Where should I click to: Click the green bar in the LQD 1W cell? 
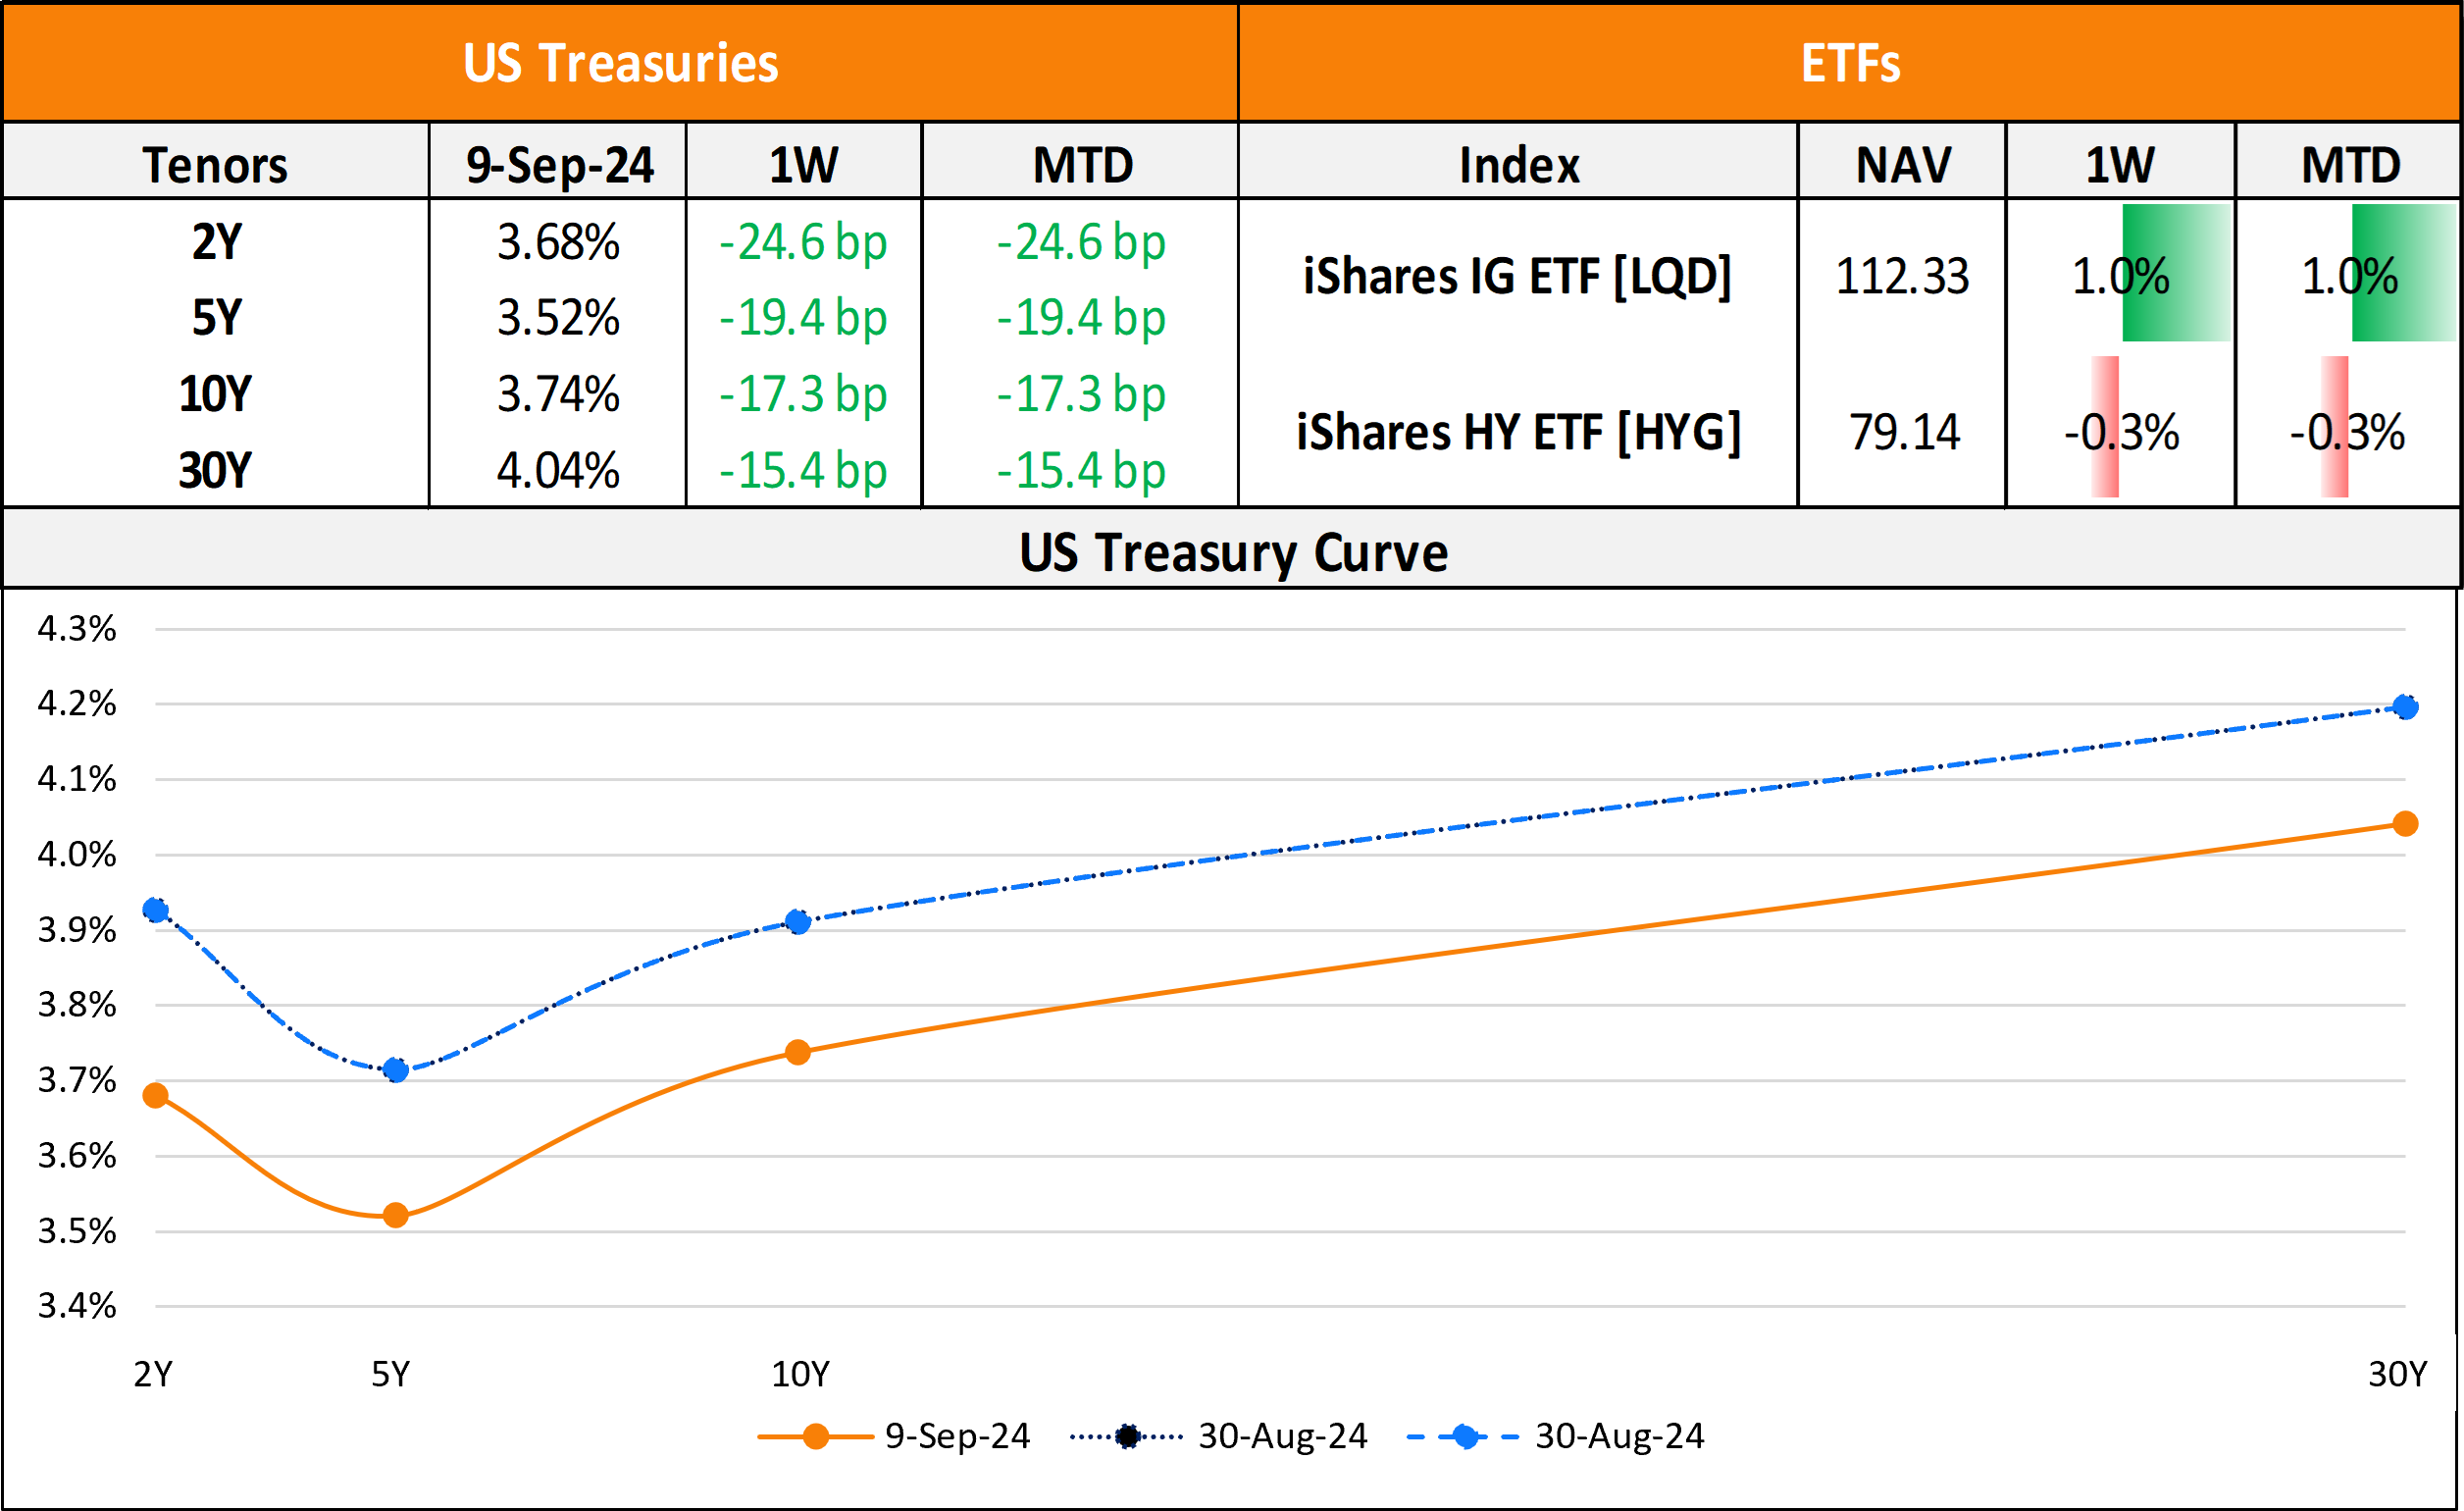2176,273
